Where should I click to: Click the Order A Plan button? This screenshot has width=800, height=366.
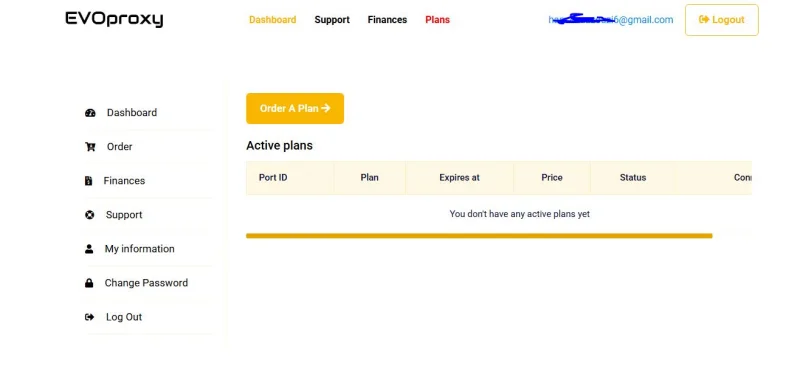(295, 108)
